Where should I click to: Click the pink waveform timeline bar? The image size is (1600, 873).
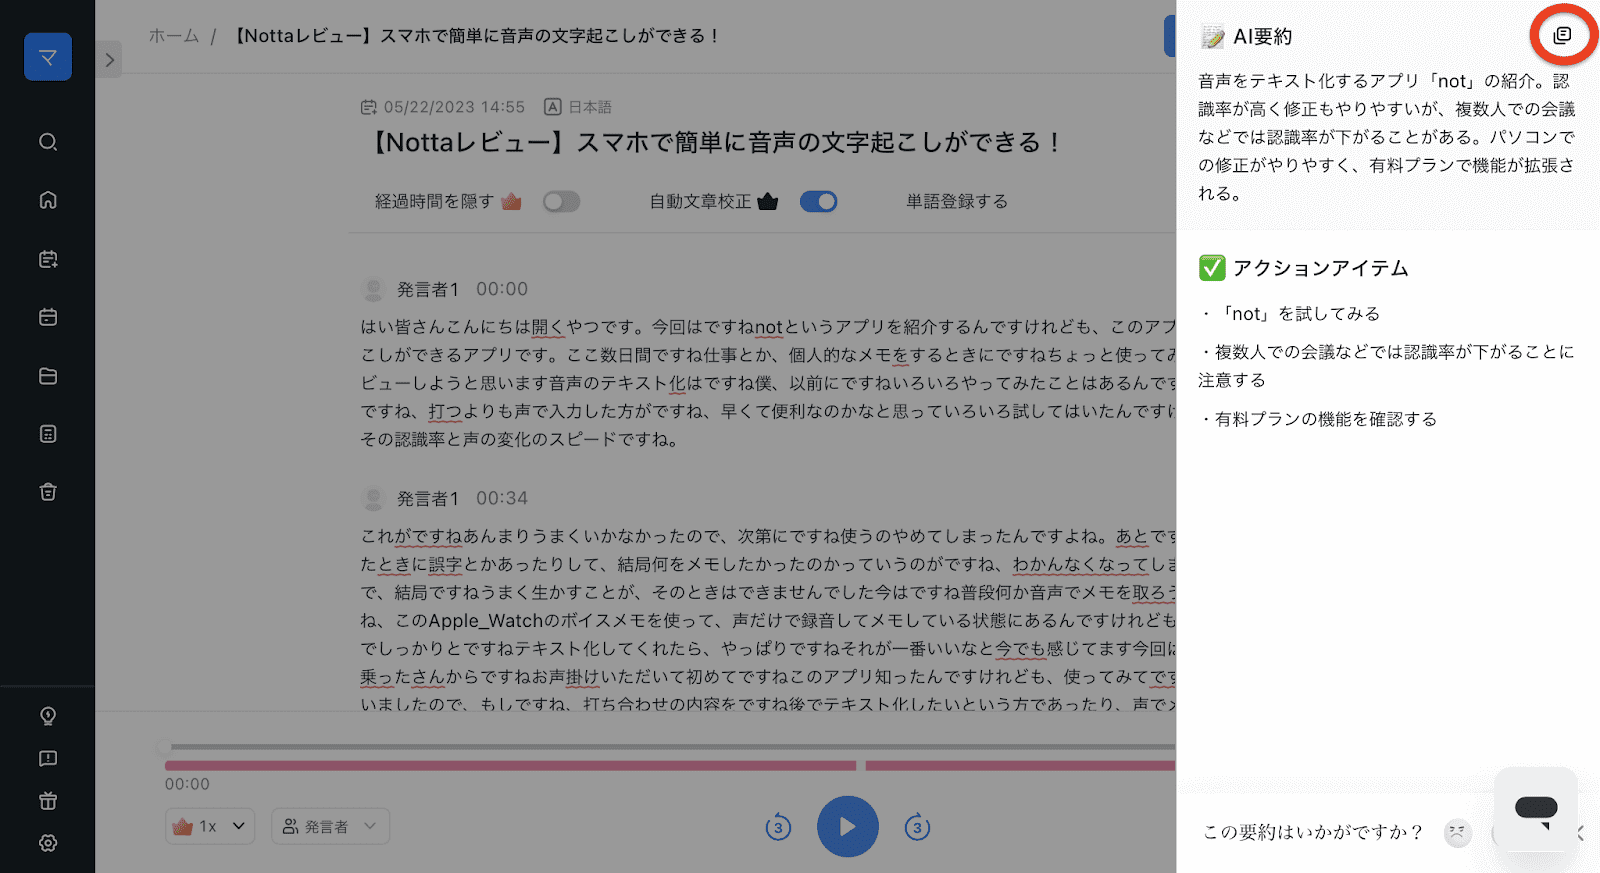(x=670, y=766)
